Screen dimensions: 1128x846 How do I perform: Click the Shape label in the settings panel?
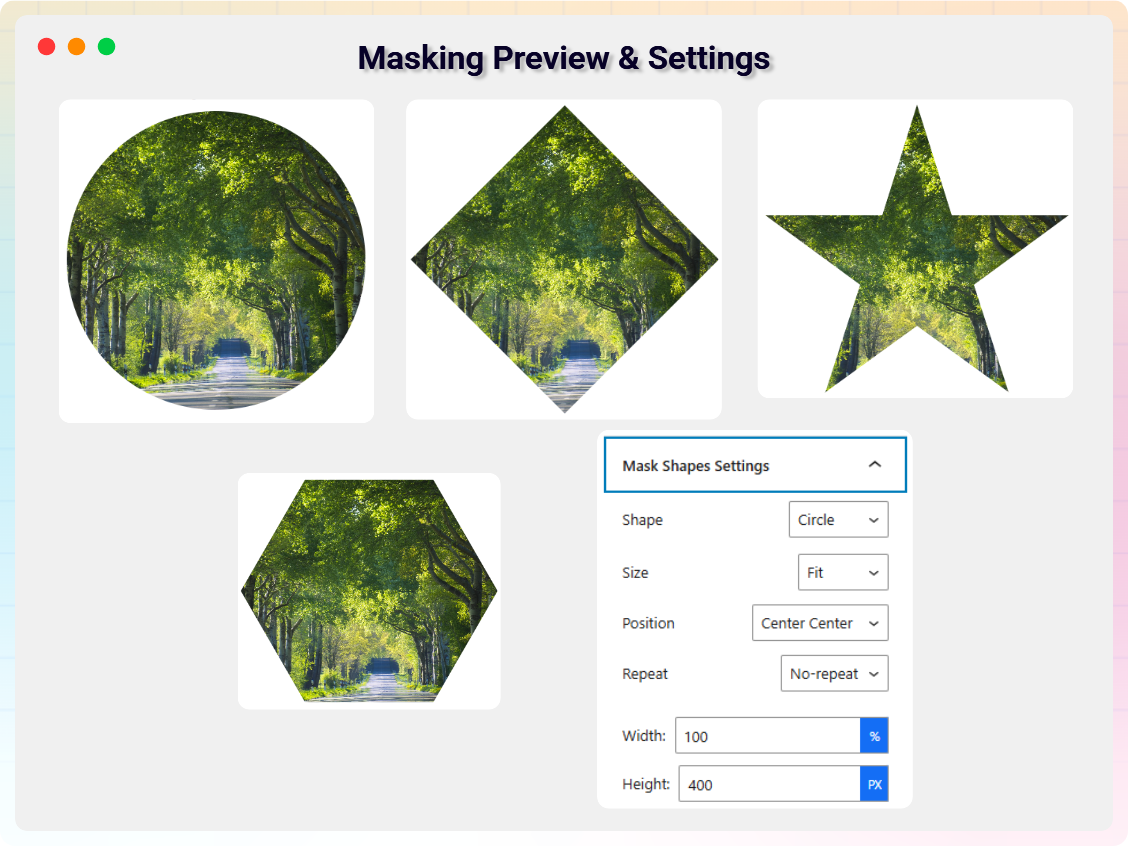[642, 520]
